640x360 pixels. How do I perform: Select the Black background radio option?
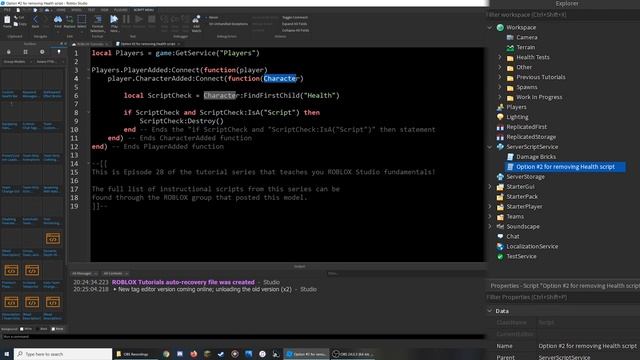(x=38, y=329)
